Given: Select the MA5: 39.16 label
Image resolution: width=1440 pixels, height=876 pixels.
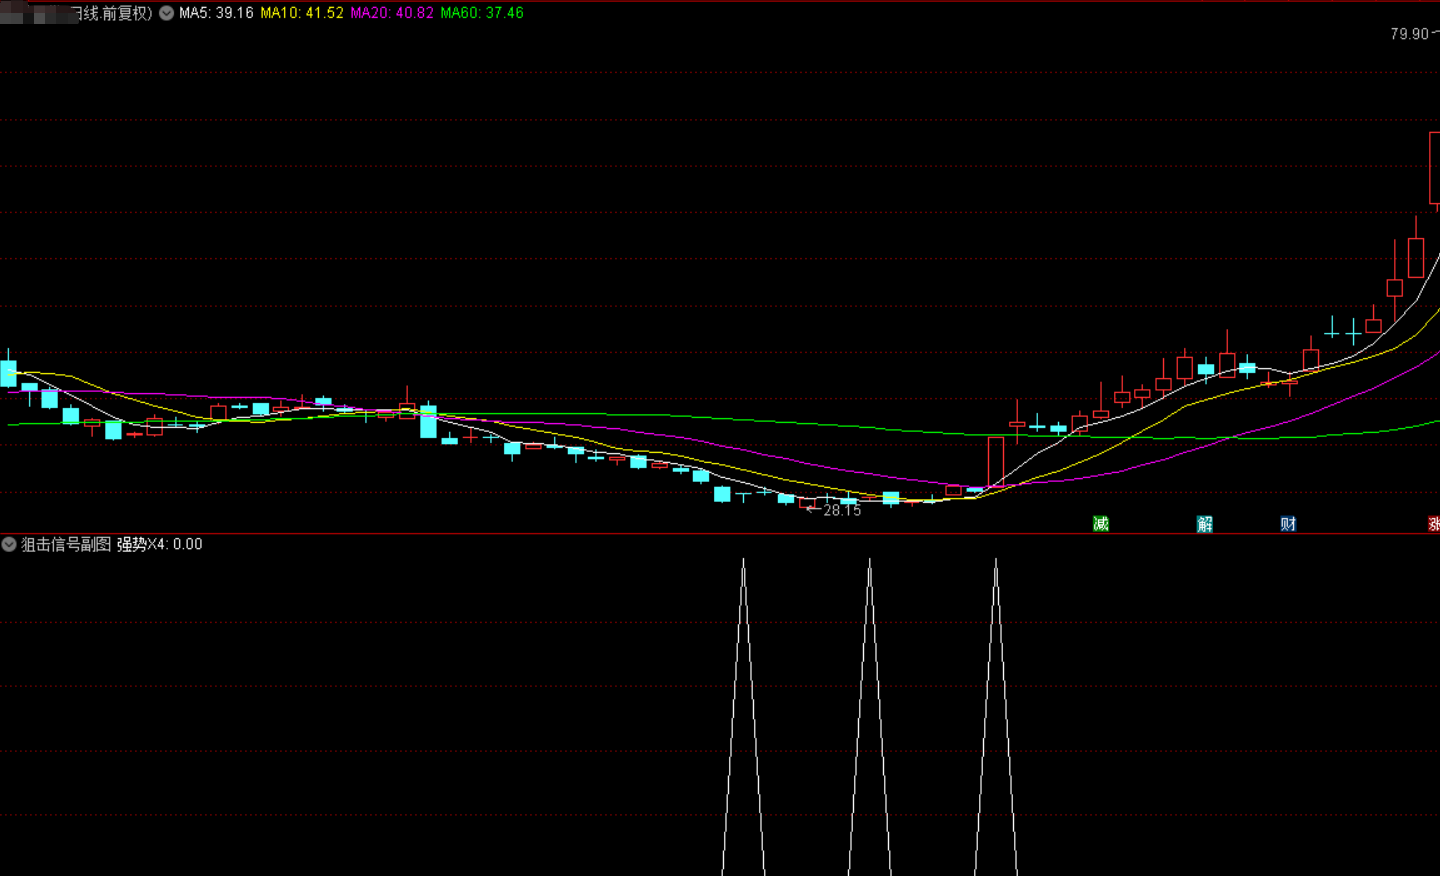Looking at the screenshot, I should pyautogui.click(x=216, y=13).
